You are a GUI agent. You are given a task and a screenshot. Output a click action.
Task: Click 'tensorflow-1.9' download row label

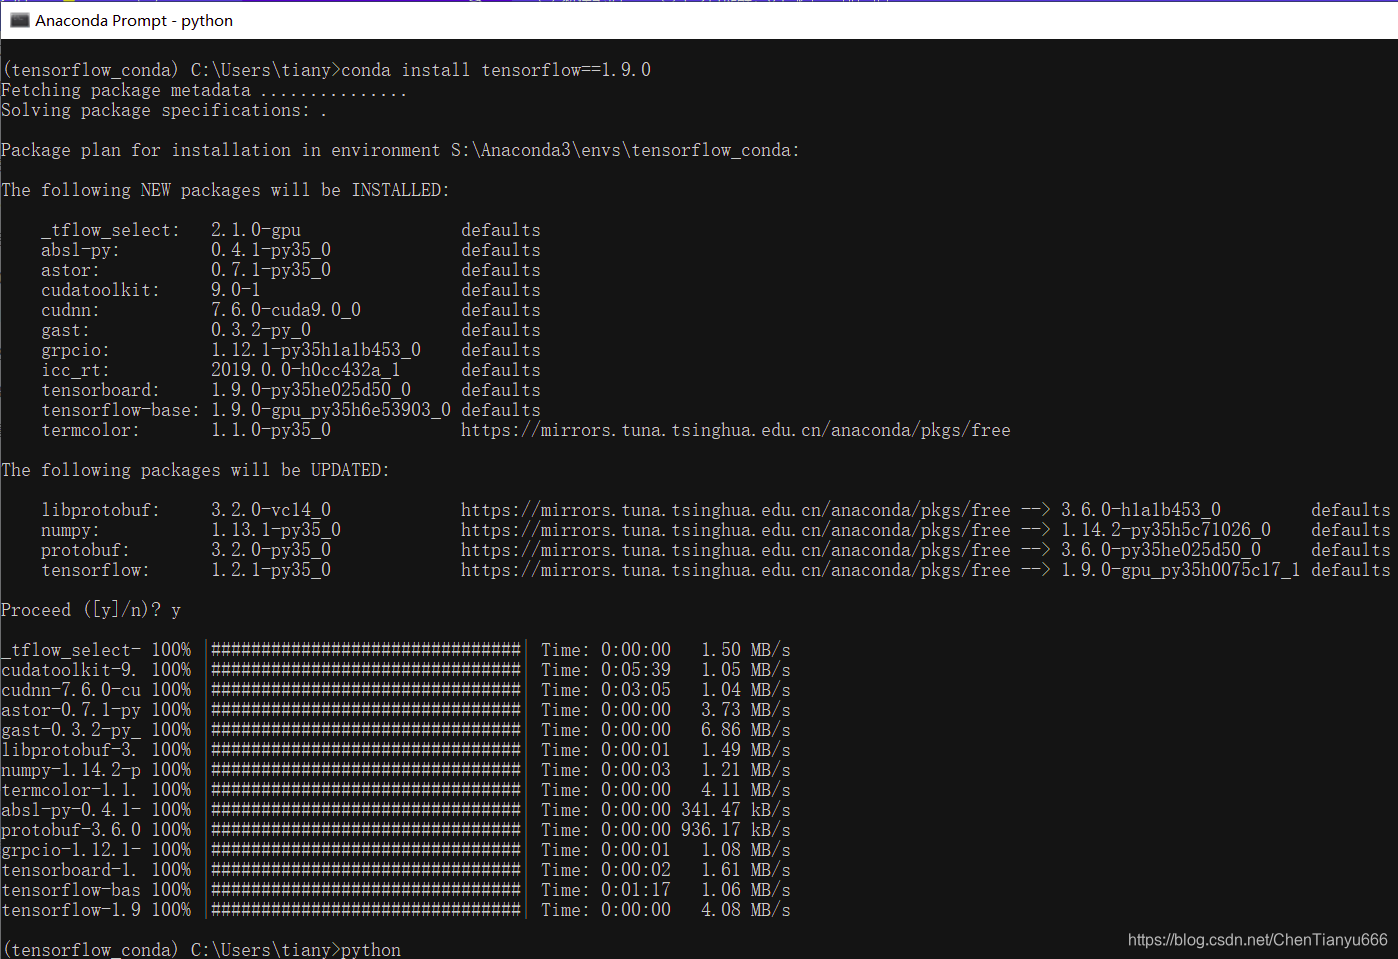click(70, 910)
